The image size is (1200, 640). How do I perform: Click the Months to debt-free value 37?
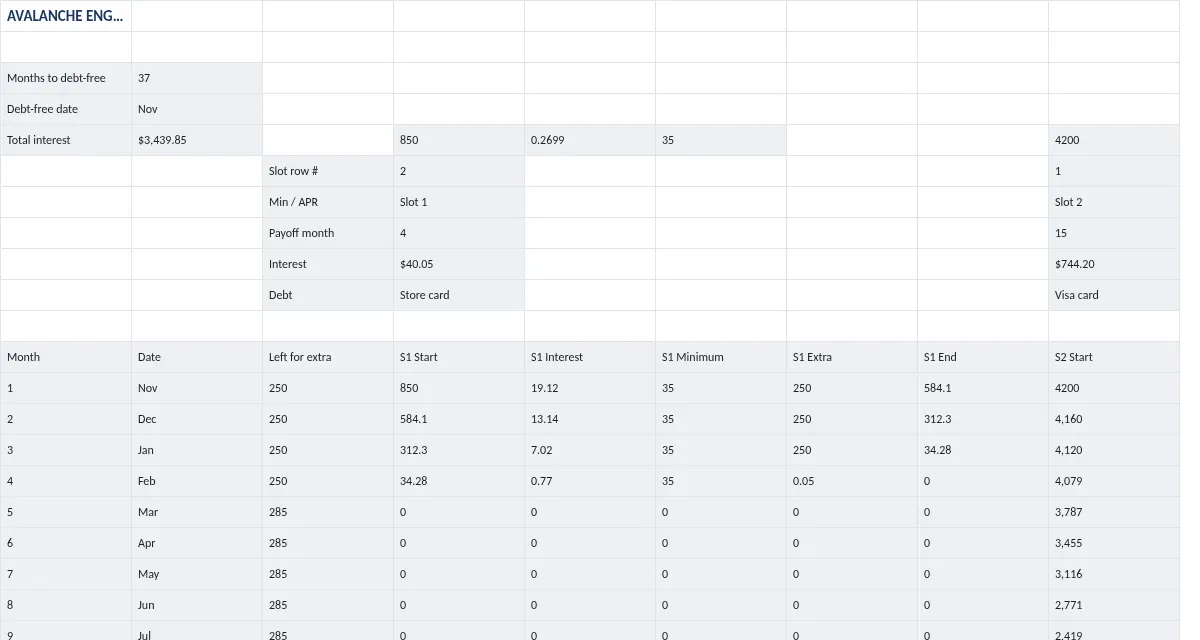coord(197,78)
